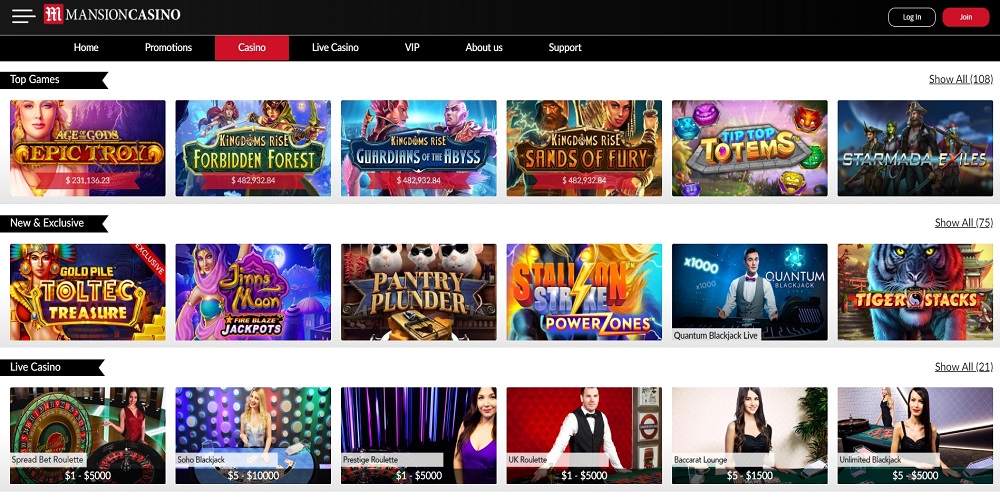The width and height of the screenshot is (1000, 500).
Task: Launch the Tiger Stacks game
Action: pyautogui.click(x=915, y=292)
